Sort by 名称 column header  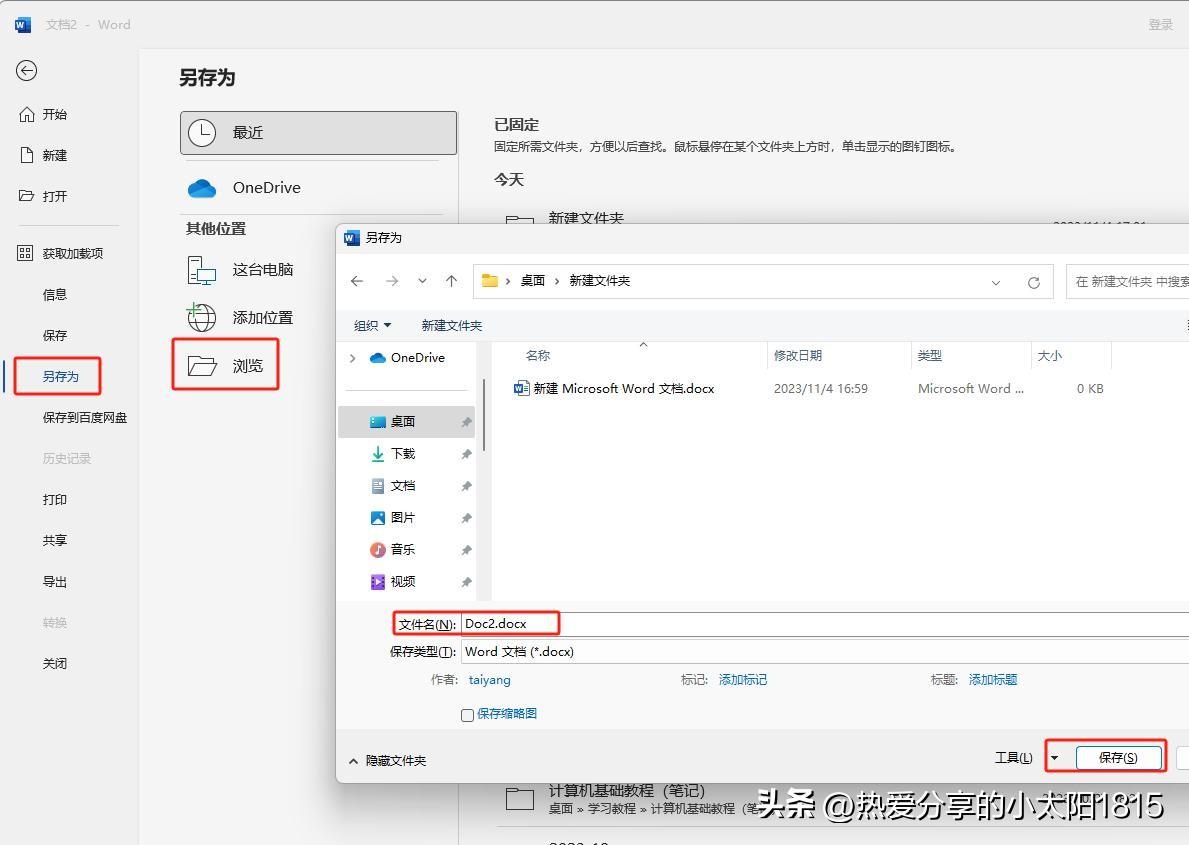pos(538,356)
